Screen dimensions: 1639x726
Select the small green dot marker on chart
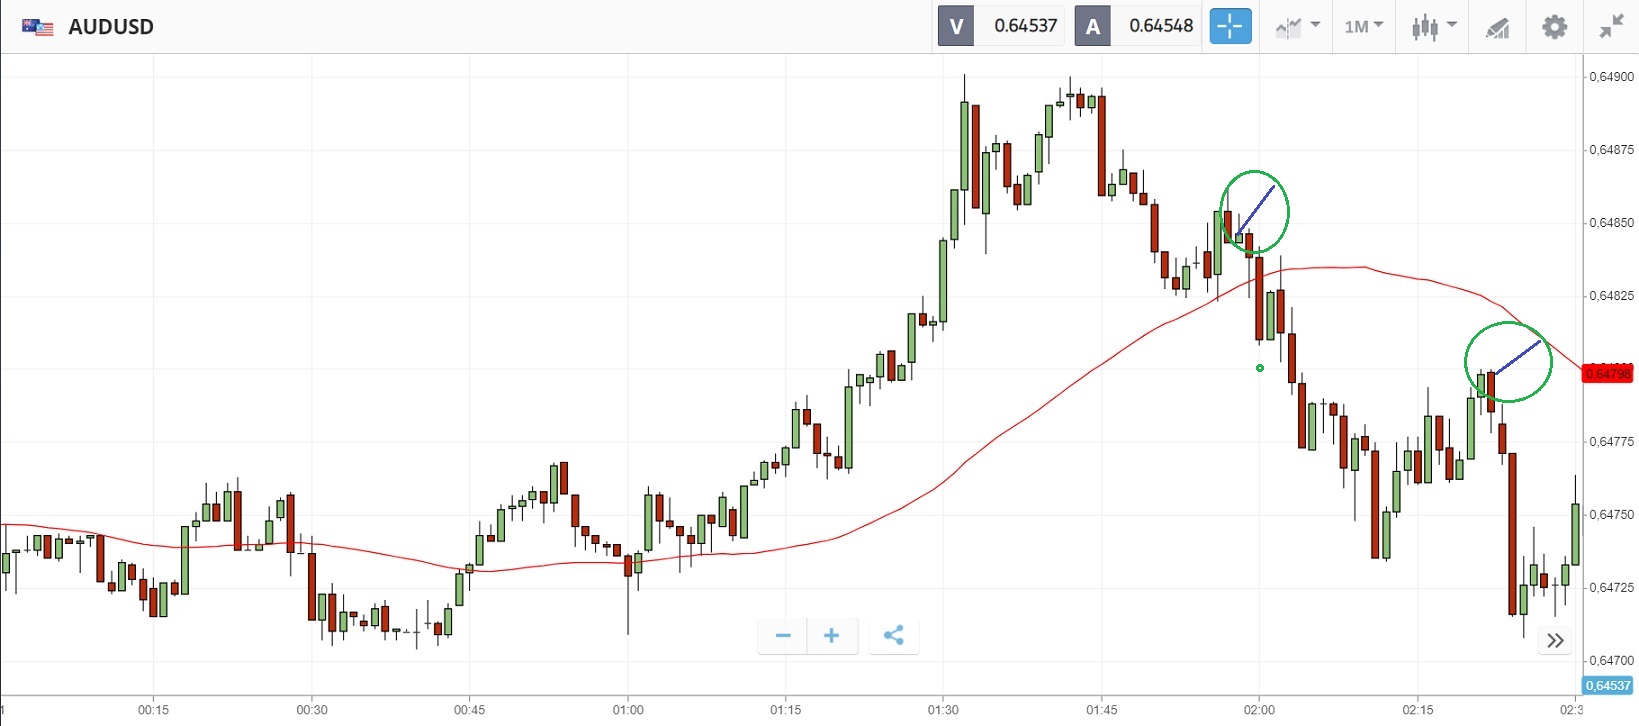coord(1260,368)
